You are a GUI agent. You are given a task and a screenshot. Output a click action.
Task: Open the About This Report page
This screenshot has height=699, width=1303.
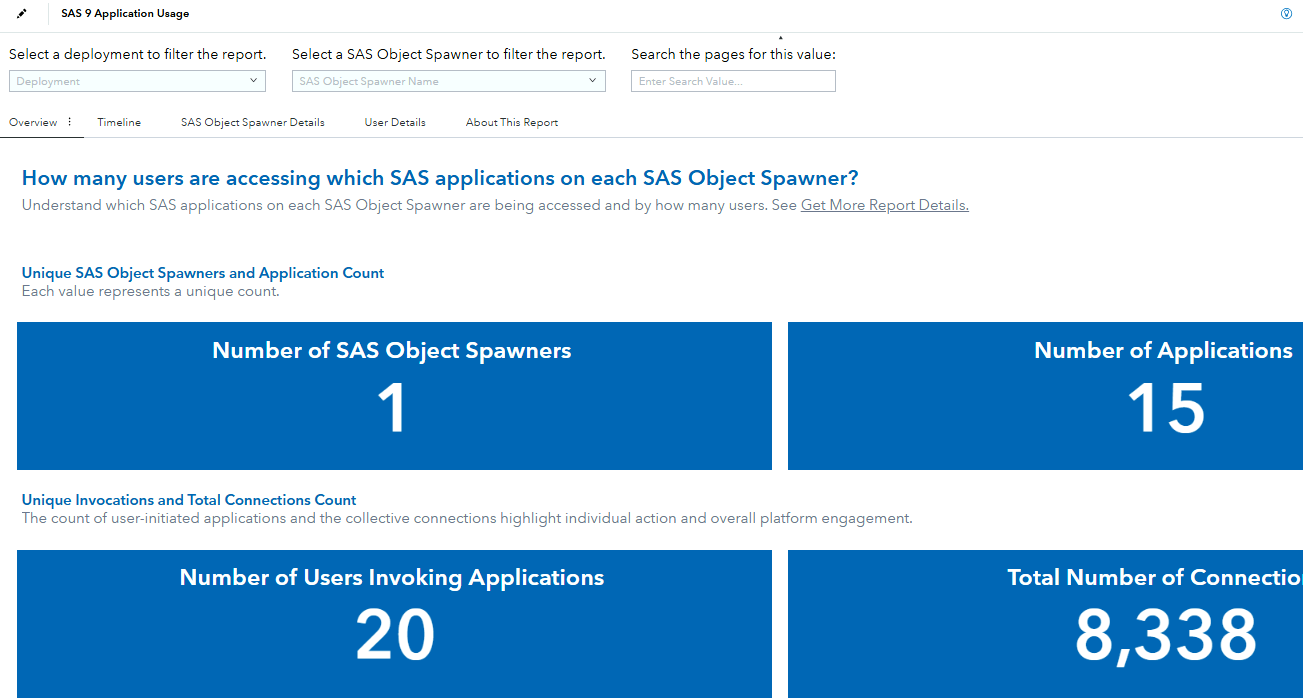point(512,122)
